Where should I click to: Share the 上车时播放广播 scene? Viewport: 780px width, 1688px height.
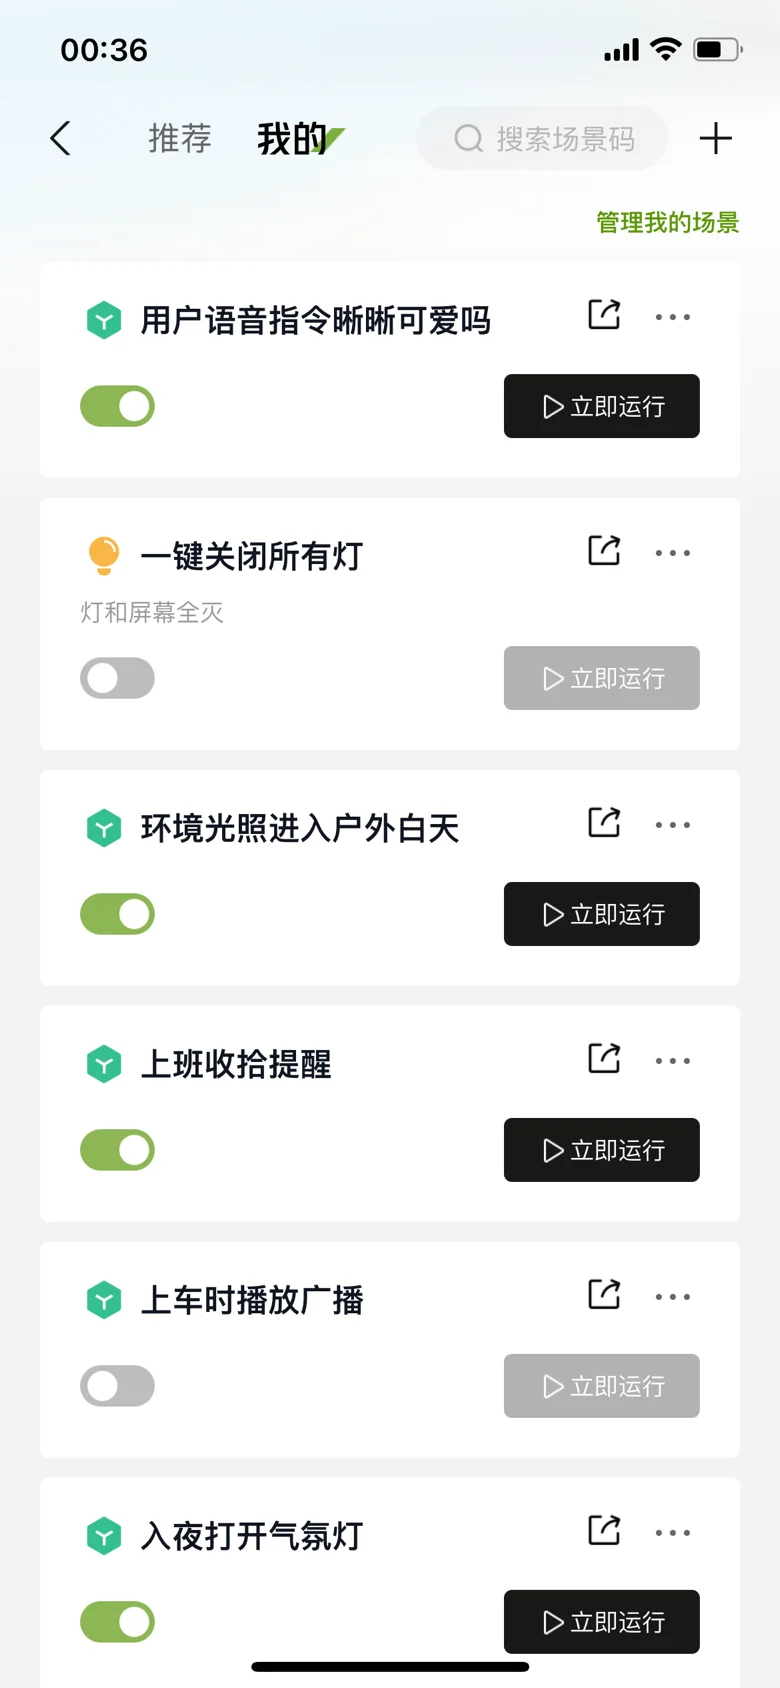[x=604, y=1295]
